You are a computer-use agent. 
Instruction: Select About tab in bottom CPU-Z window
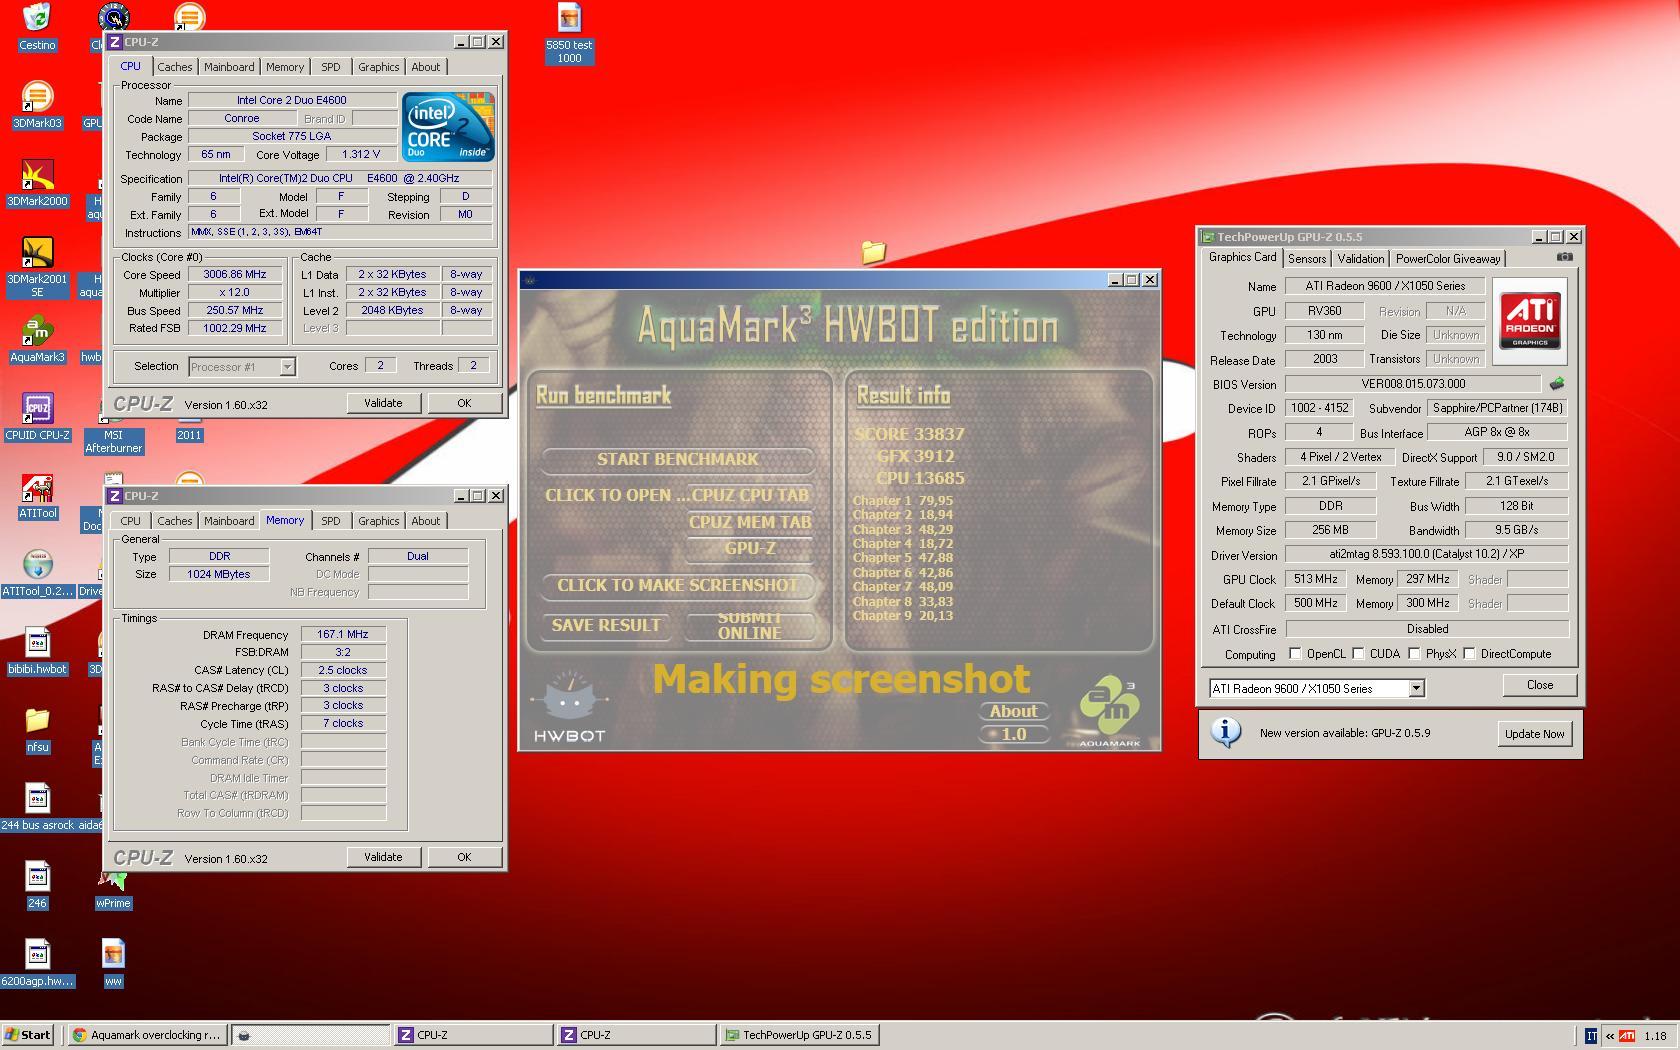425,521
